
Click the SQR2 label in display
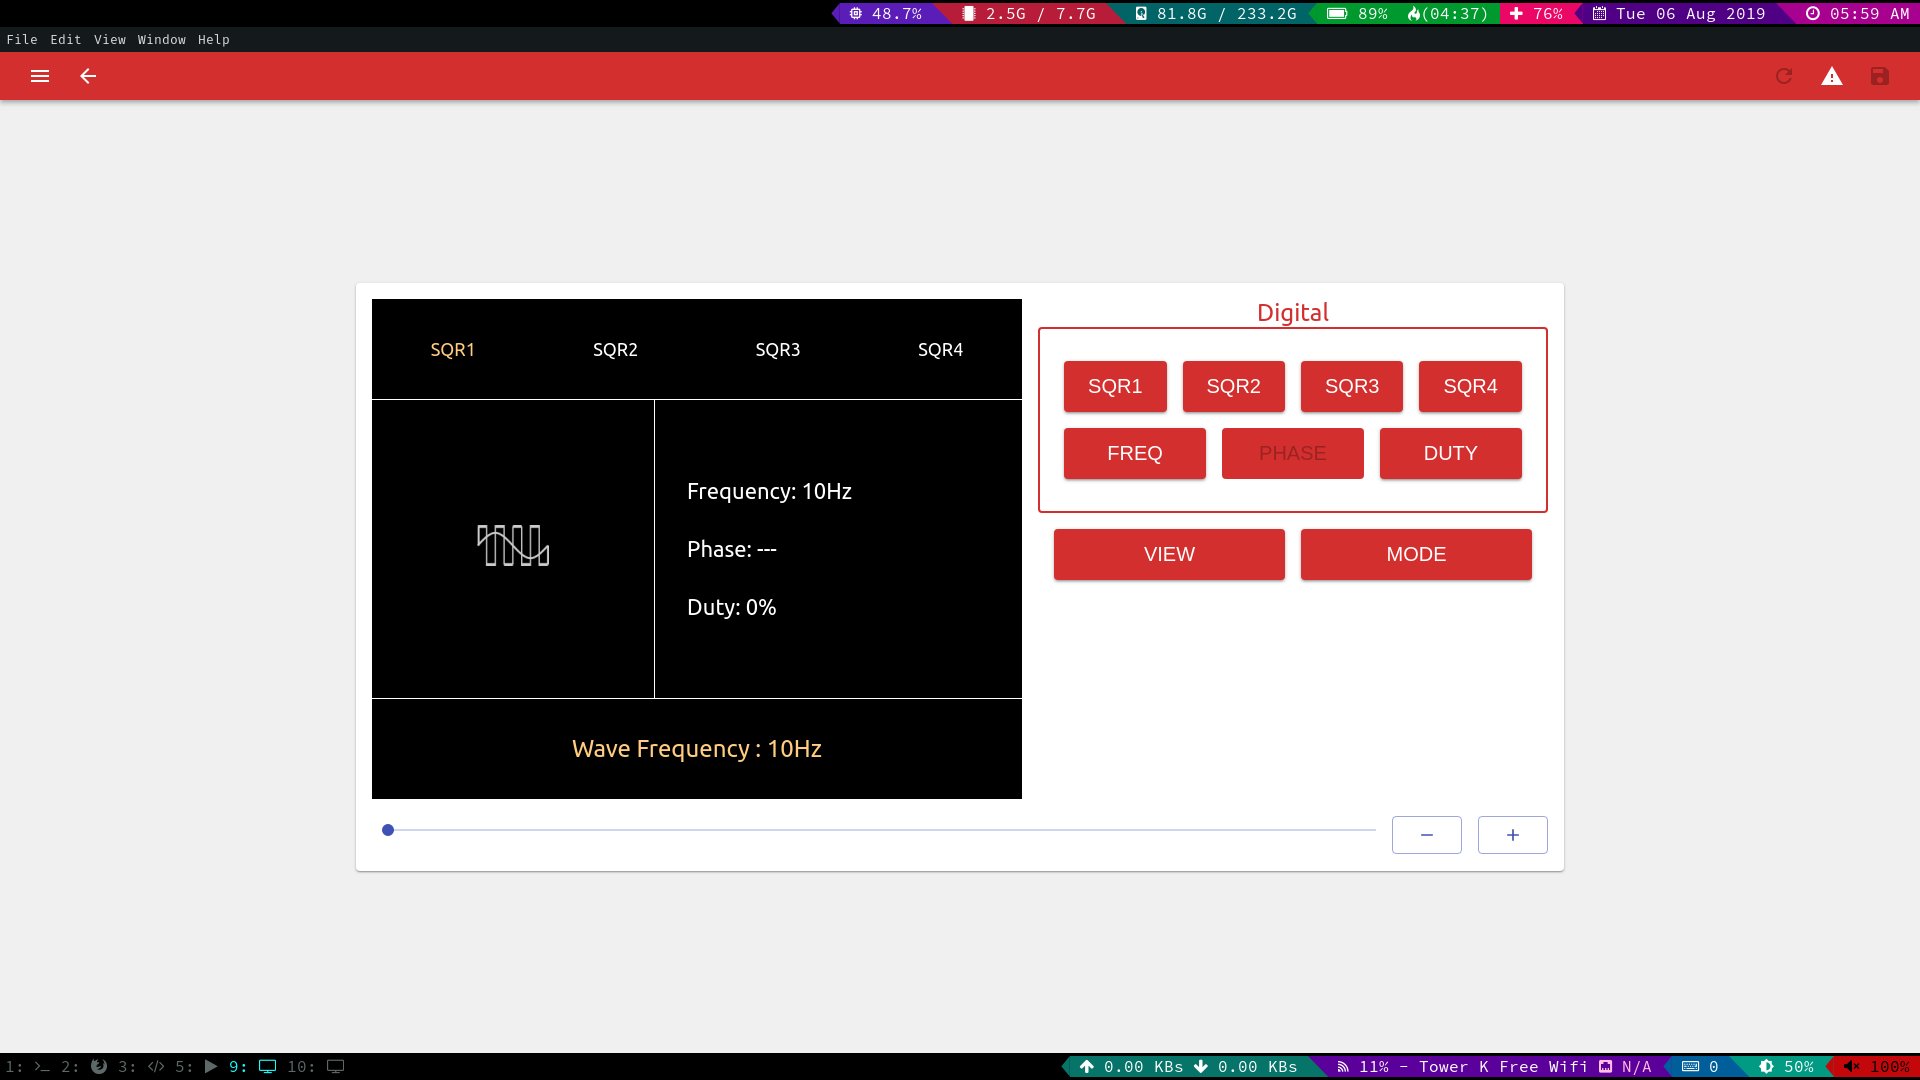click(615, 350)
